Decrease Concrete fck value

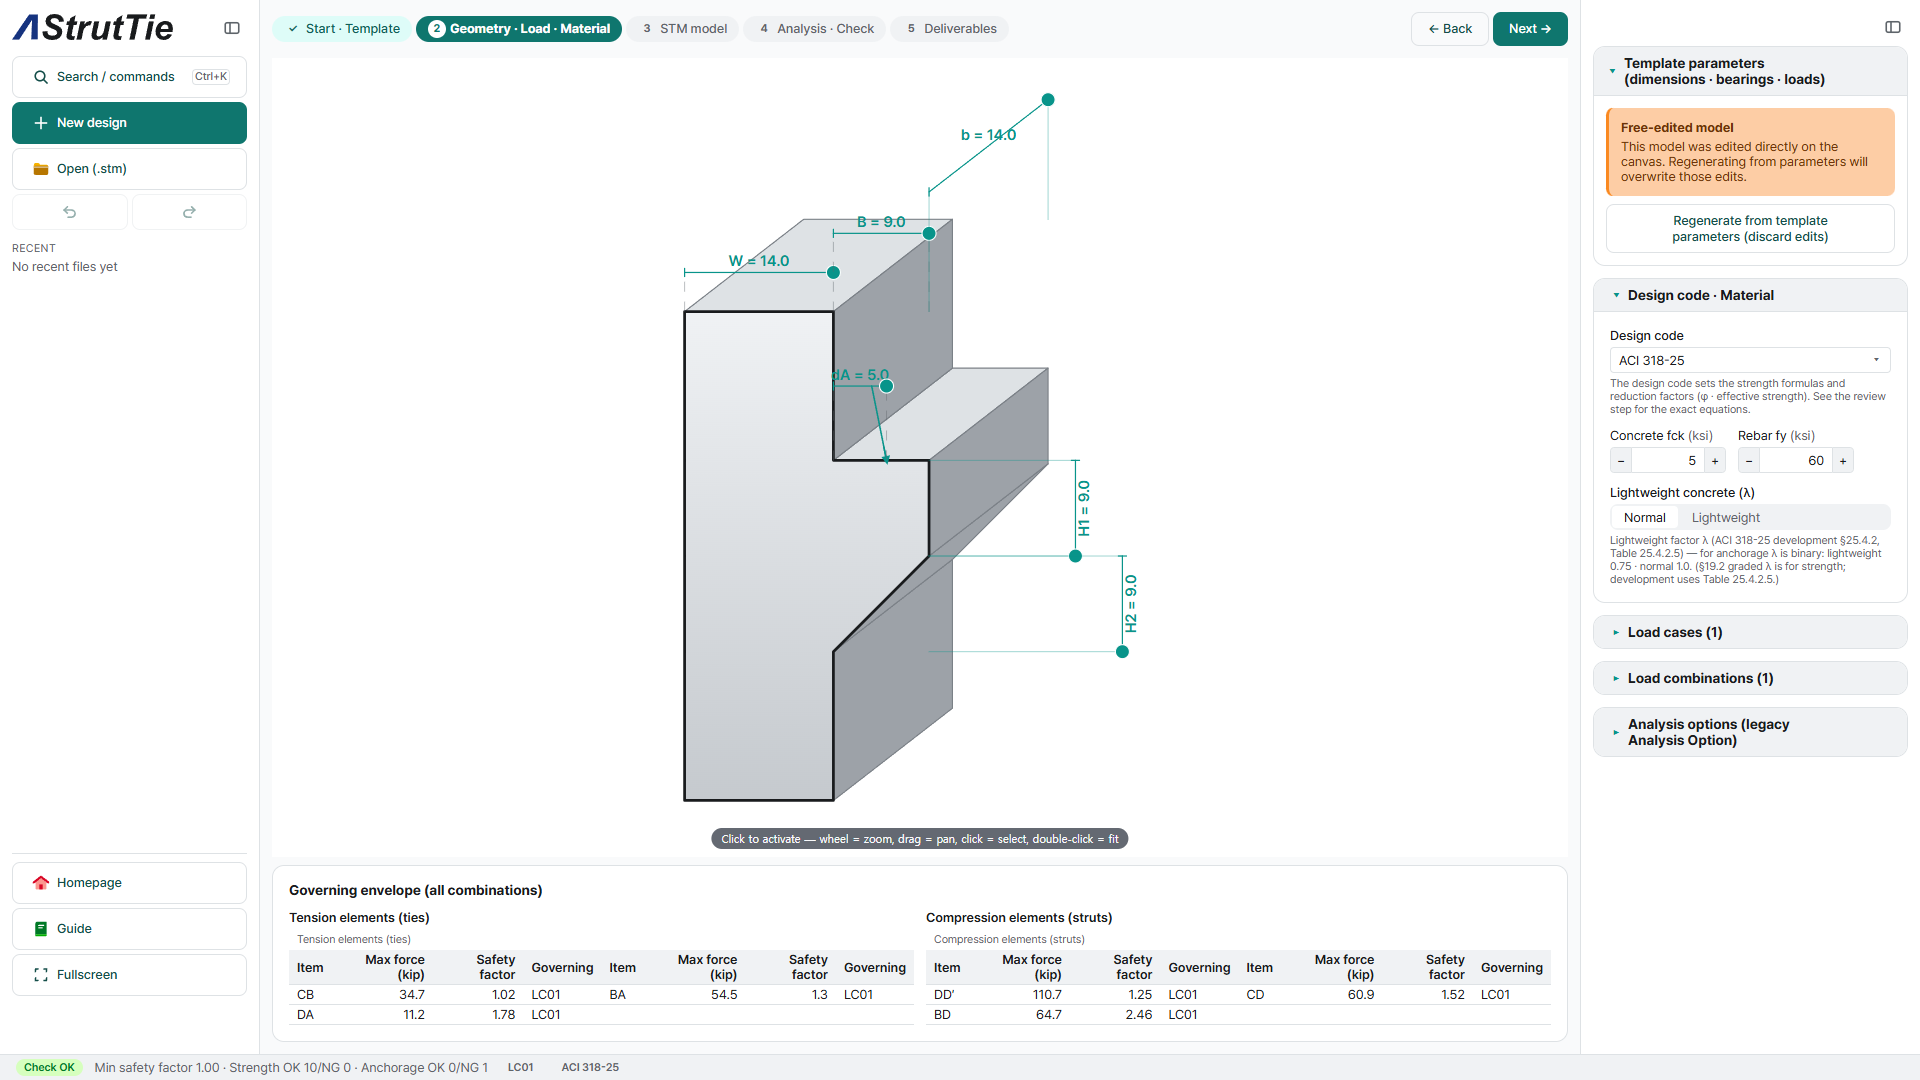click(x=1621, y=461)
